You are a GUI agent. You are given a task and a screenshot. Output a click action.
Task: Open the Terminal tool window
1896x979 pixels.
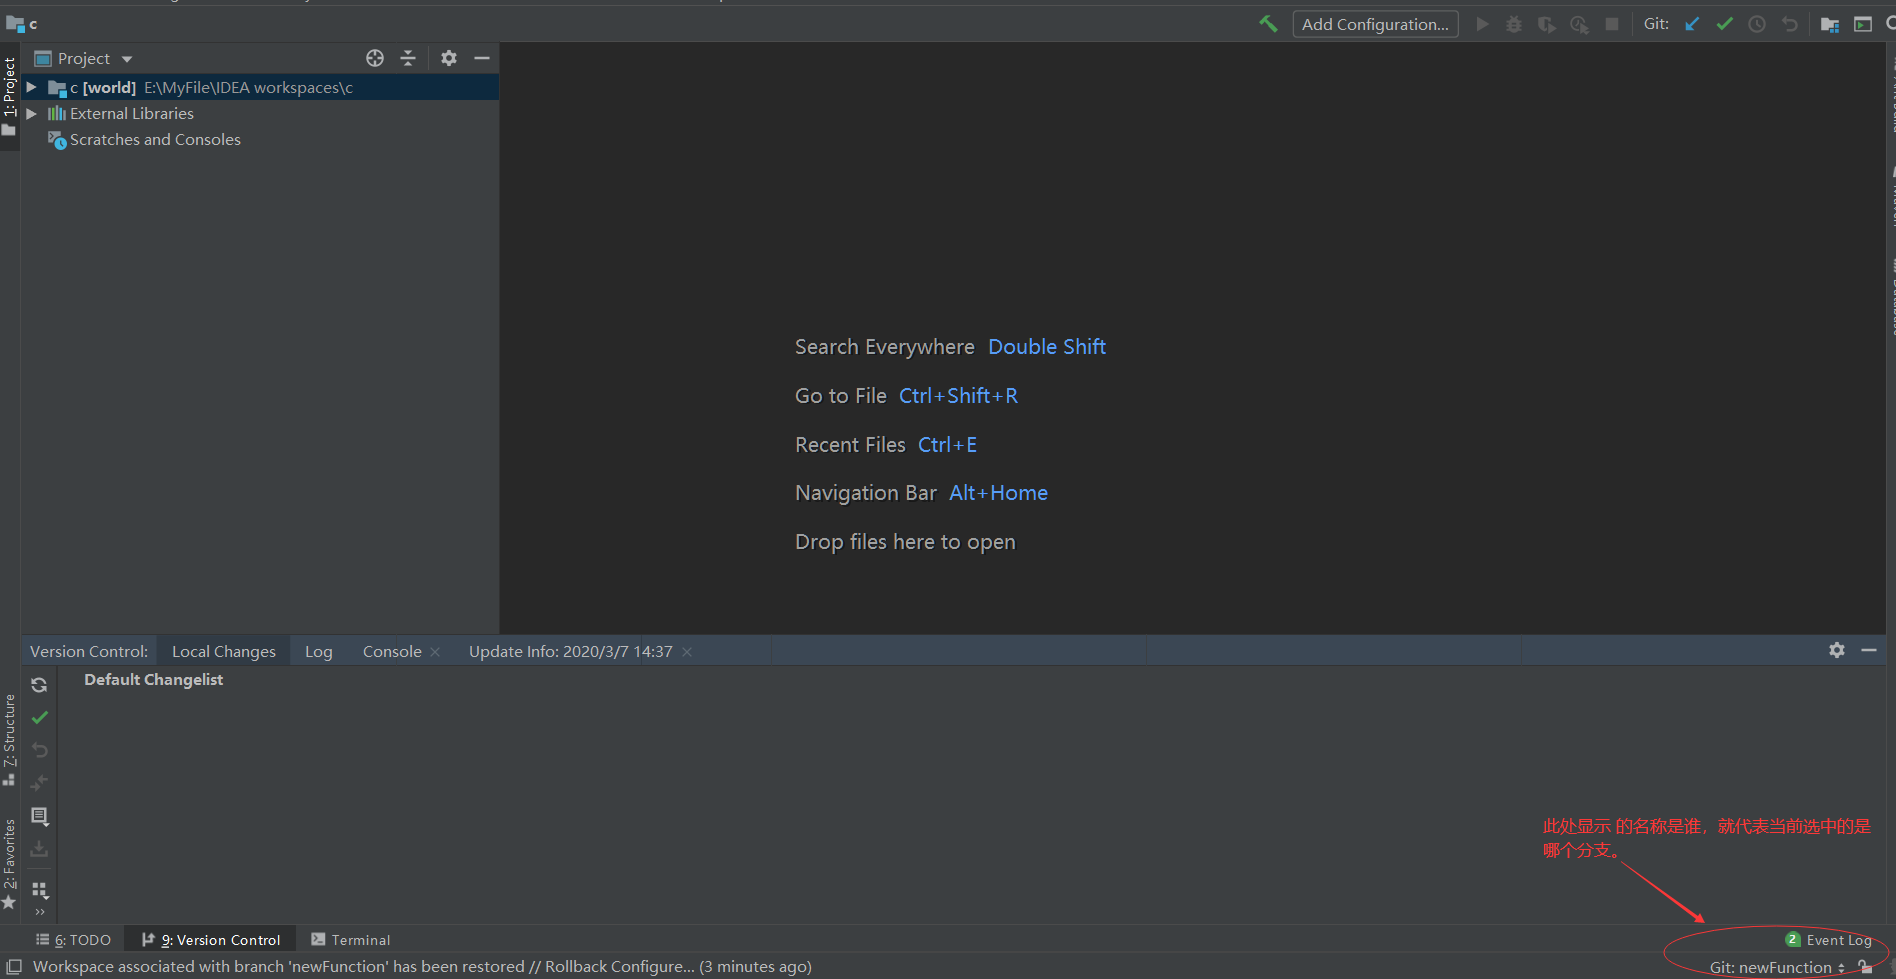tap(351, 940)
